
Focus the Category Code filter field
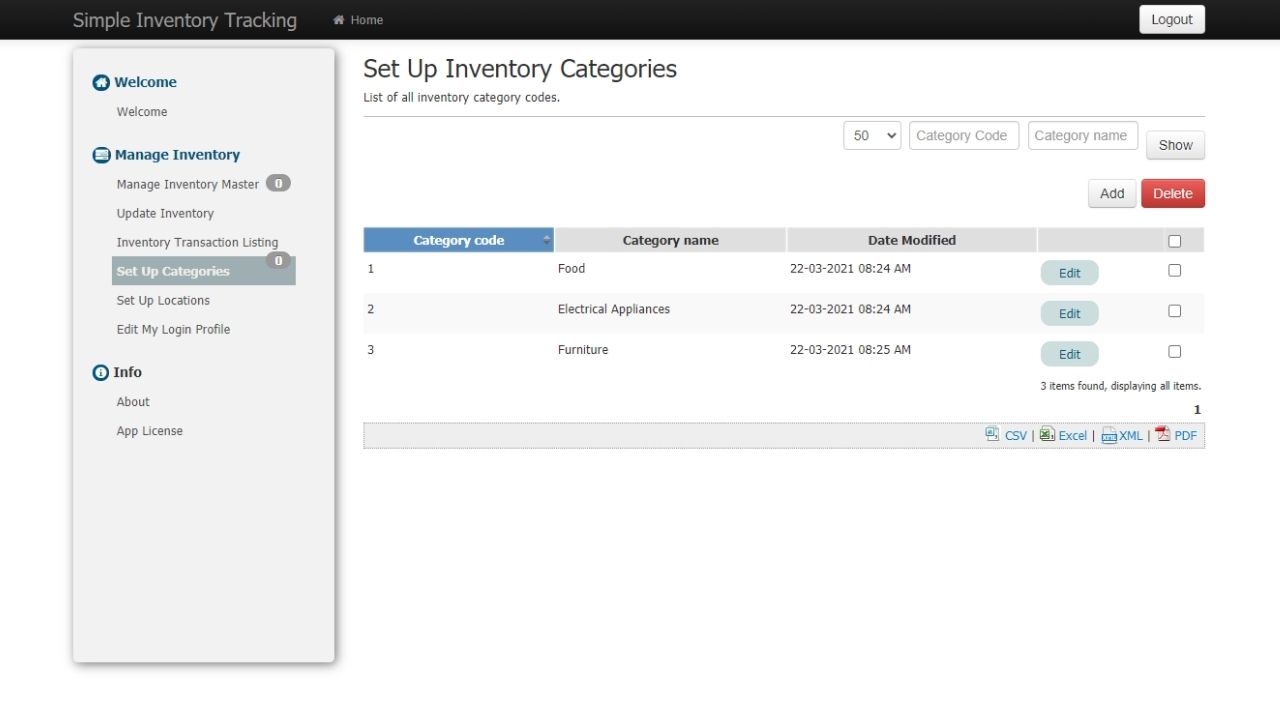coord(964,136)
